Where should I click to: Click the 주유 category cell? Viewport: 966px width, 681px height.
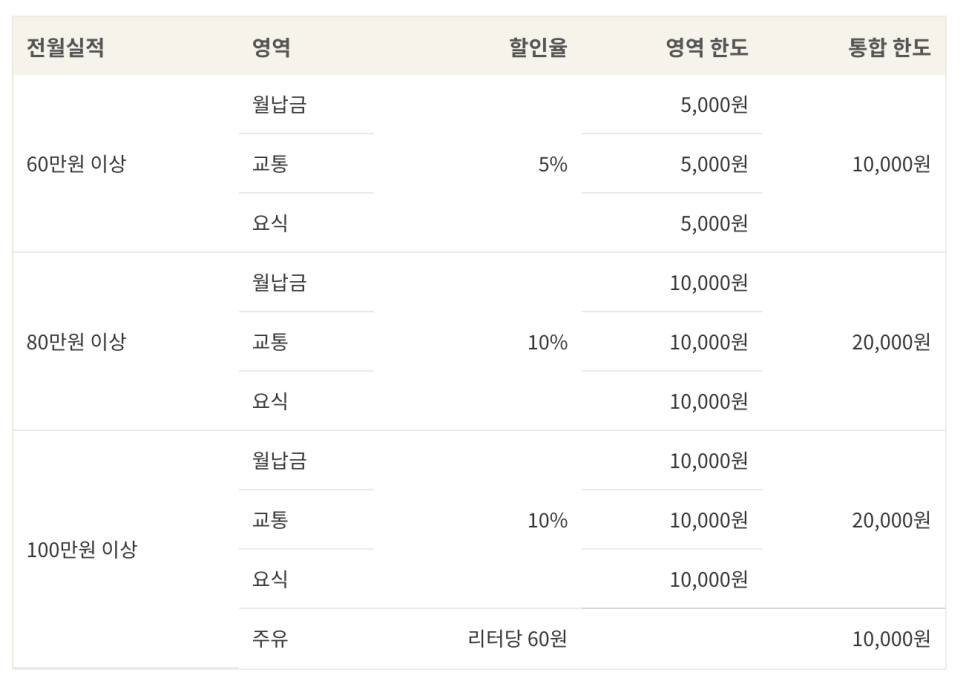point(270,638)
